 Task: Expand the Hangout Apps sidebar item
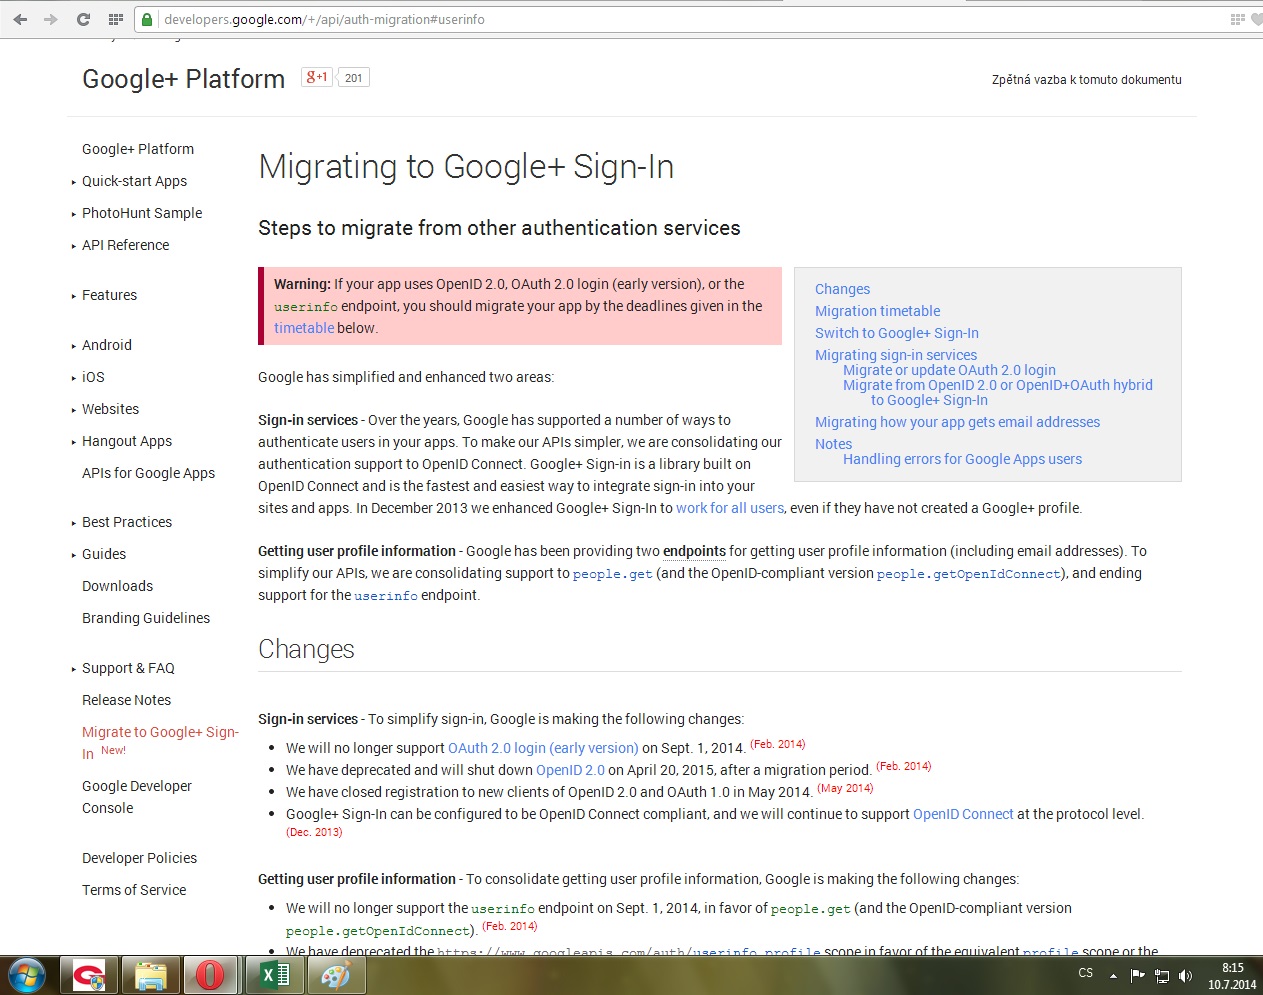pos(126,441)
